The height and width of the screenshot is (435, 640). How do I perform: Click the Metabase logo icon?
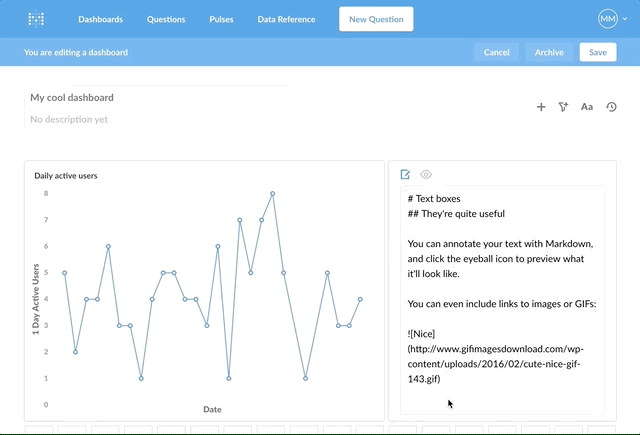pyautogui.click(x=36, y=19)
